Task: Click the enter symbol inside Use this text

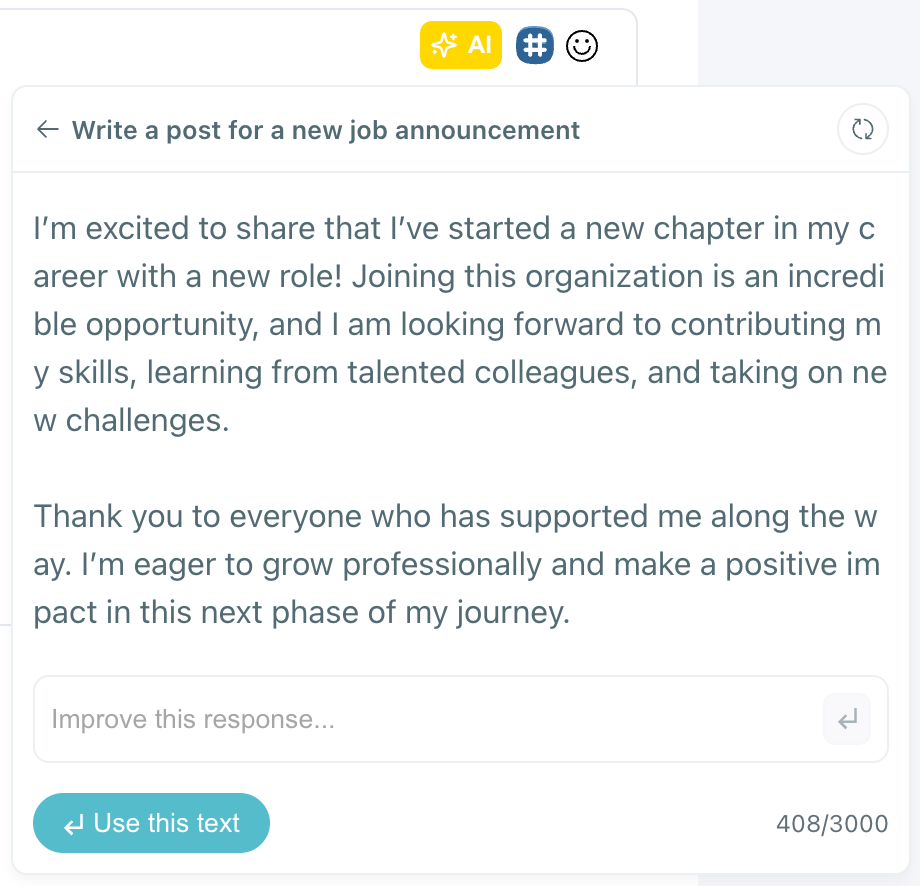Action: pyautogui.click(x=73, y=823)
